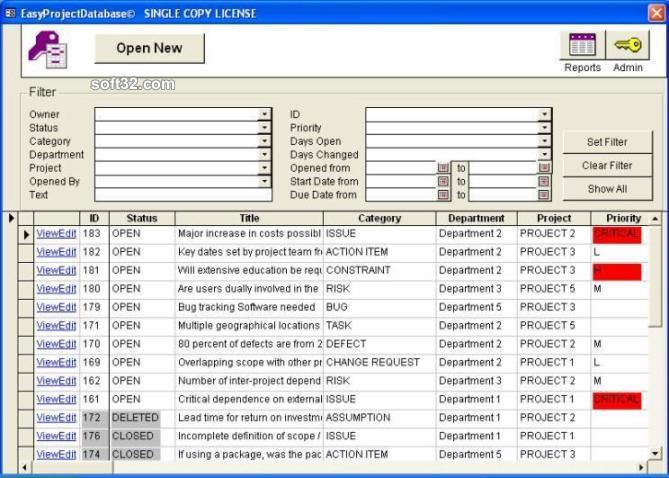Open ViewEdit link for closed ID 174

pyautogui.click(x=56, y=454)
